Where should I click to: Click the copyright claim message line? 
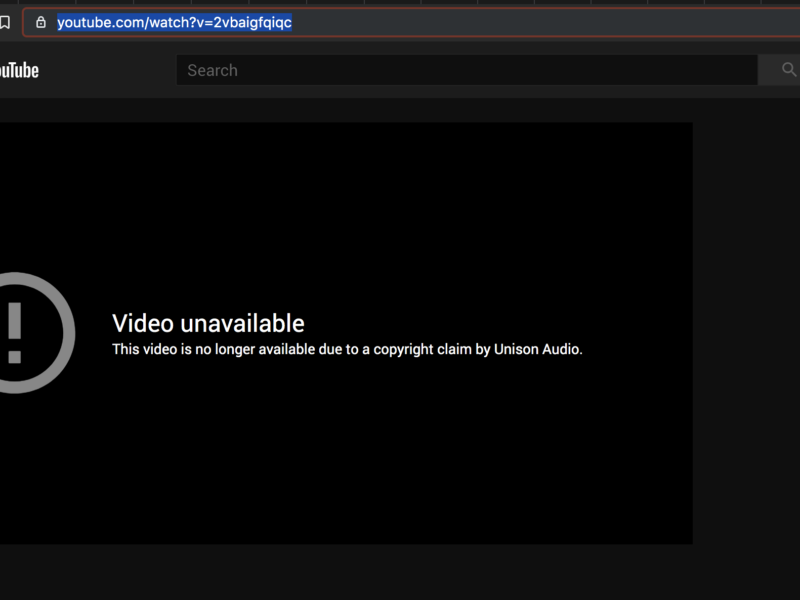point(346,349)
